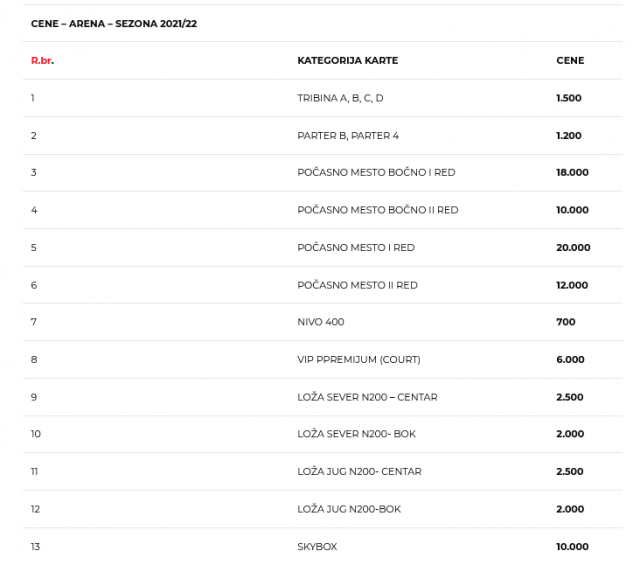Select 'PARTER B, PARTER 4' category text
Viewport: 640px width, 565px height.
[x=347, y=135]
